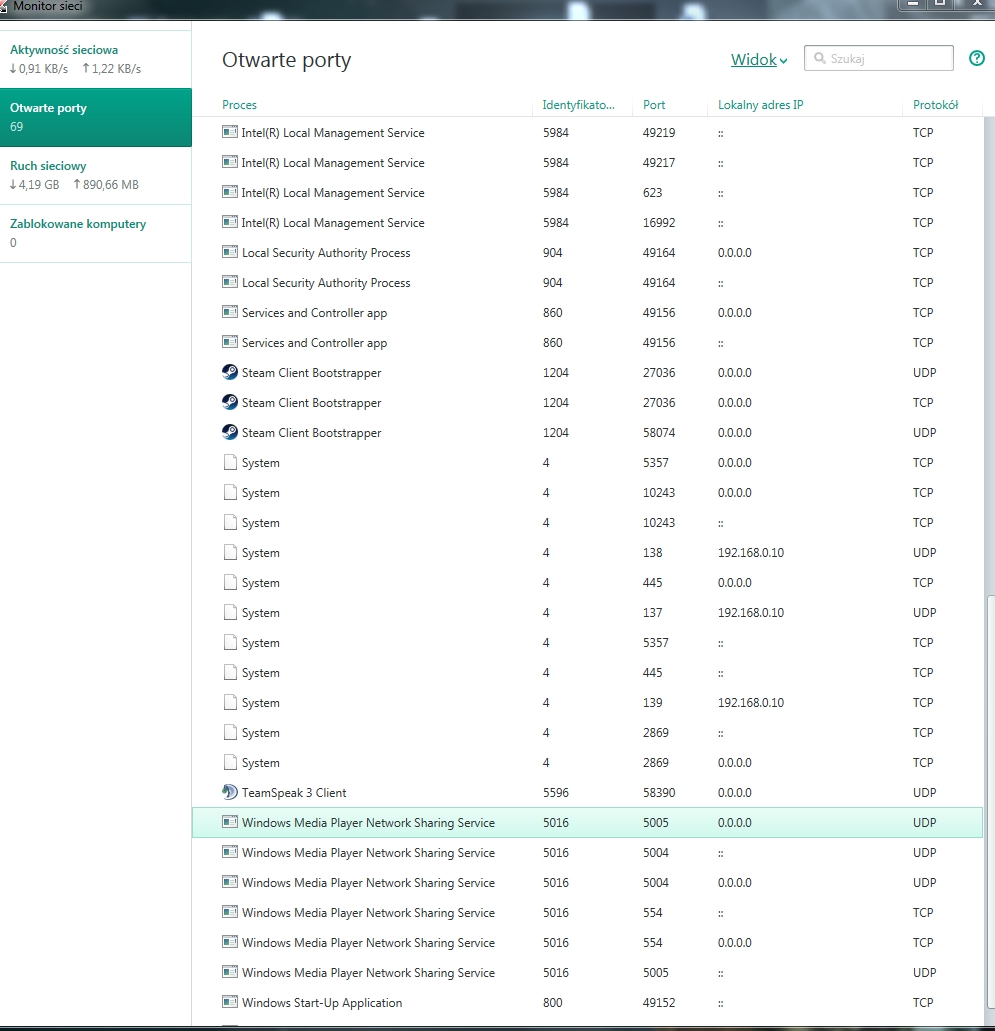The height and width of the screenshot is (1031, 995).
Task: Select the TeamSpeak 3 Client process name
Action: 294,792
